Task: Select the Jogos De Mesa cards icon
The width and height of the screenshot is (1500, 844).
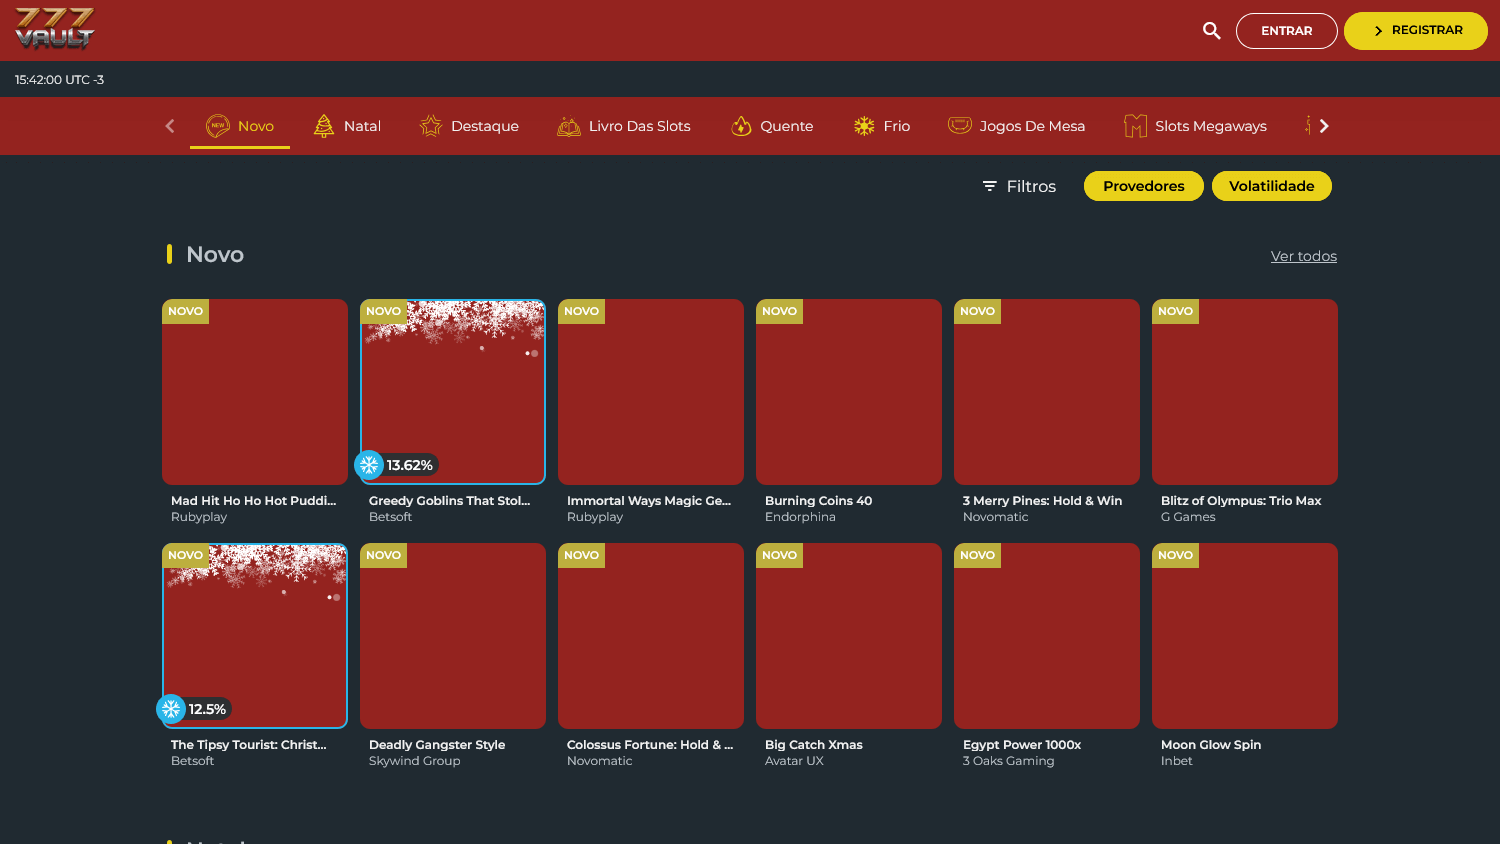Action: point(958,125)
